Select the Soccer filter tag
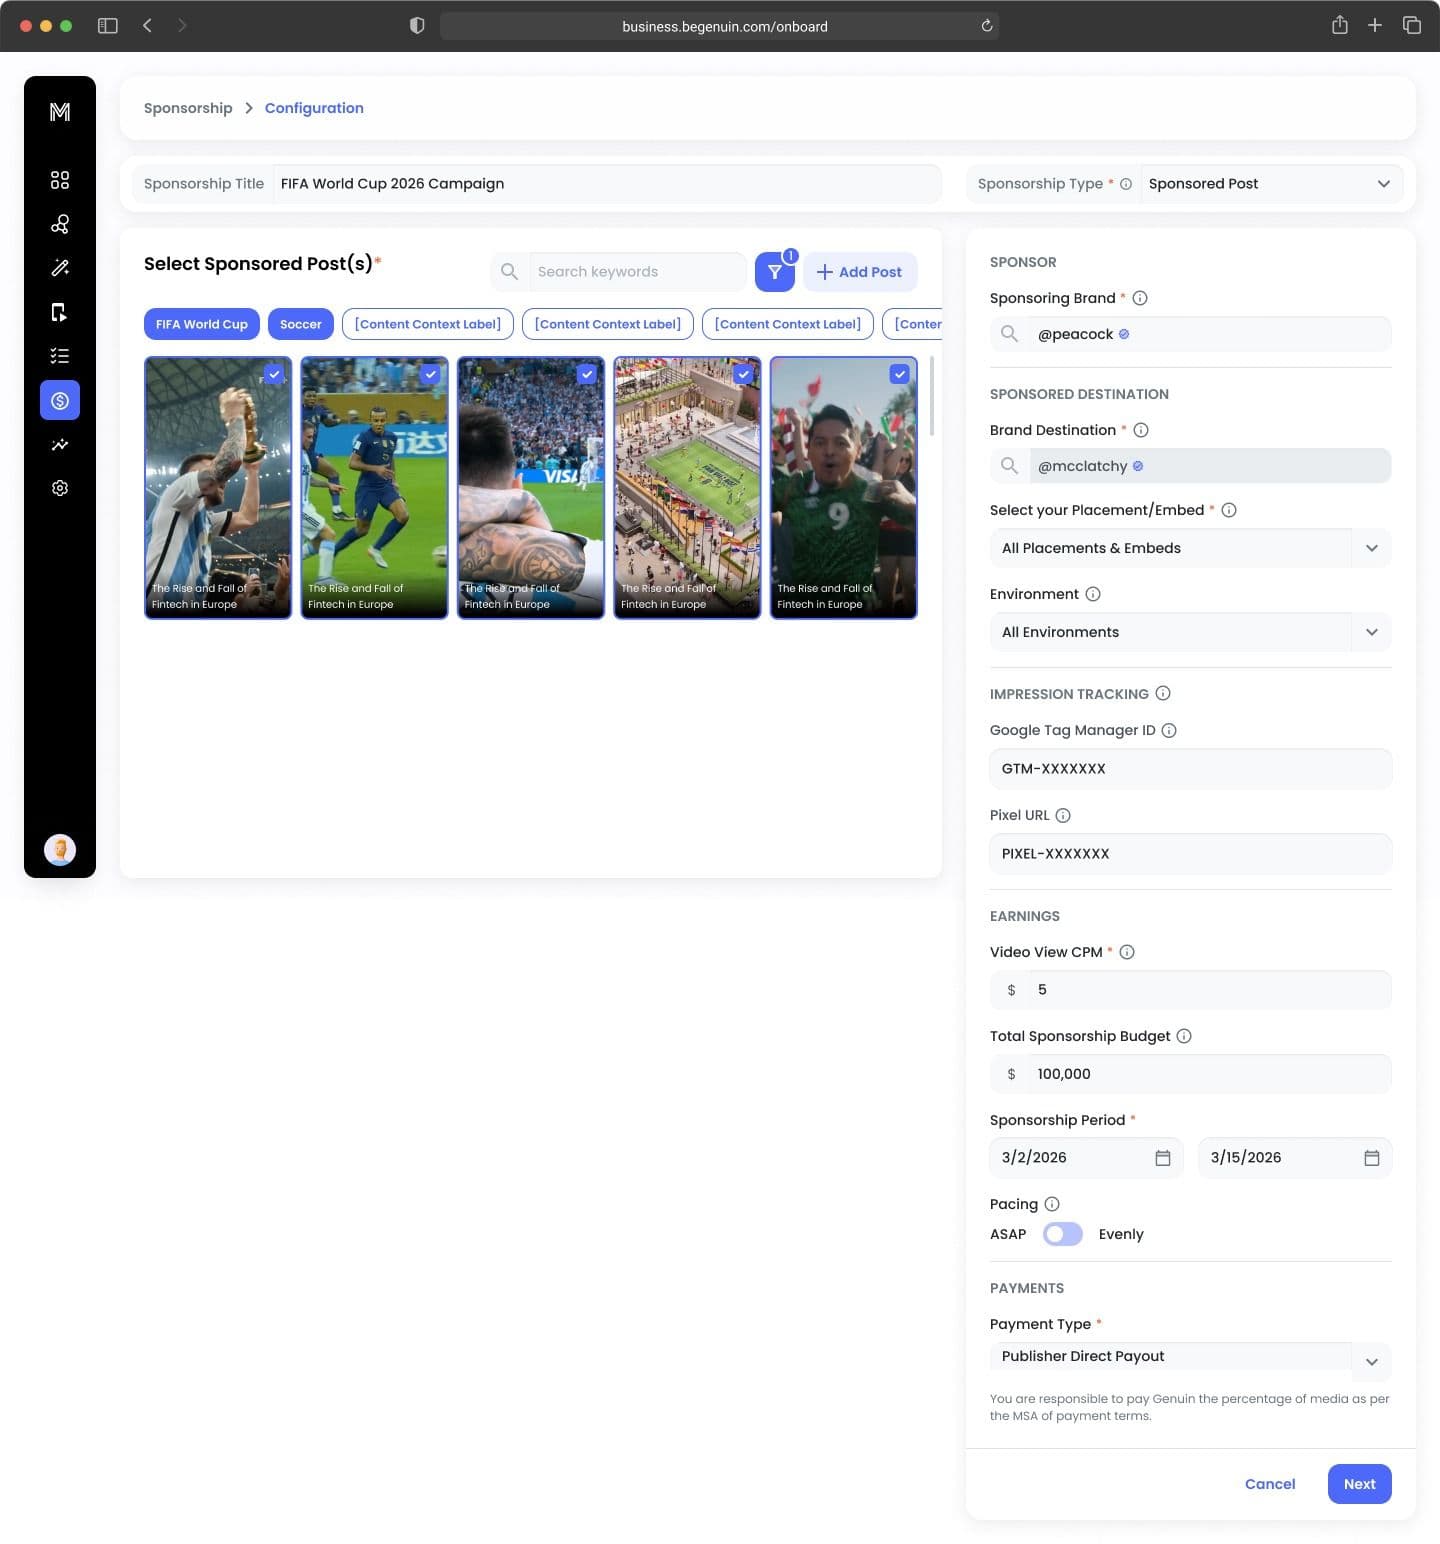 click(301, 324)
